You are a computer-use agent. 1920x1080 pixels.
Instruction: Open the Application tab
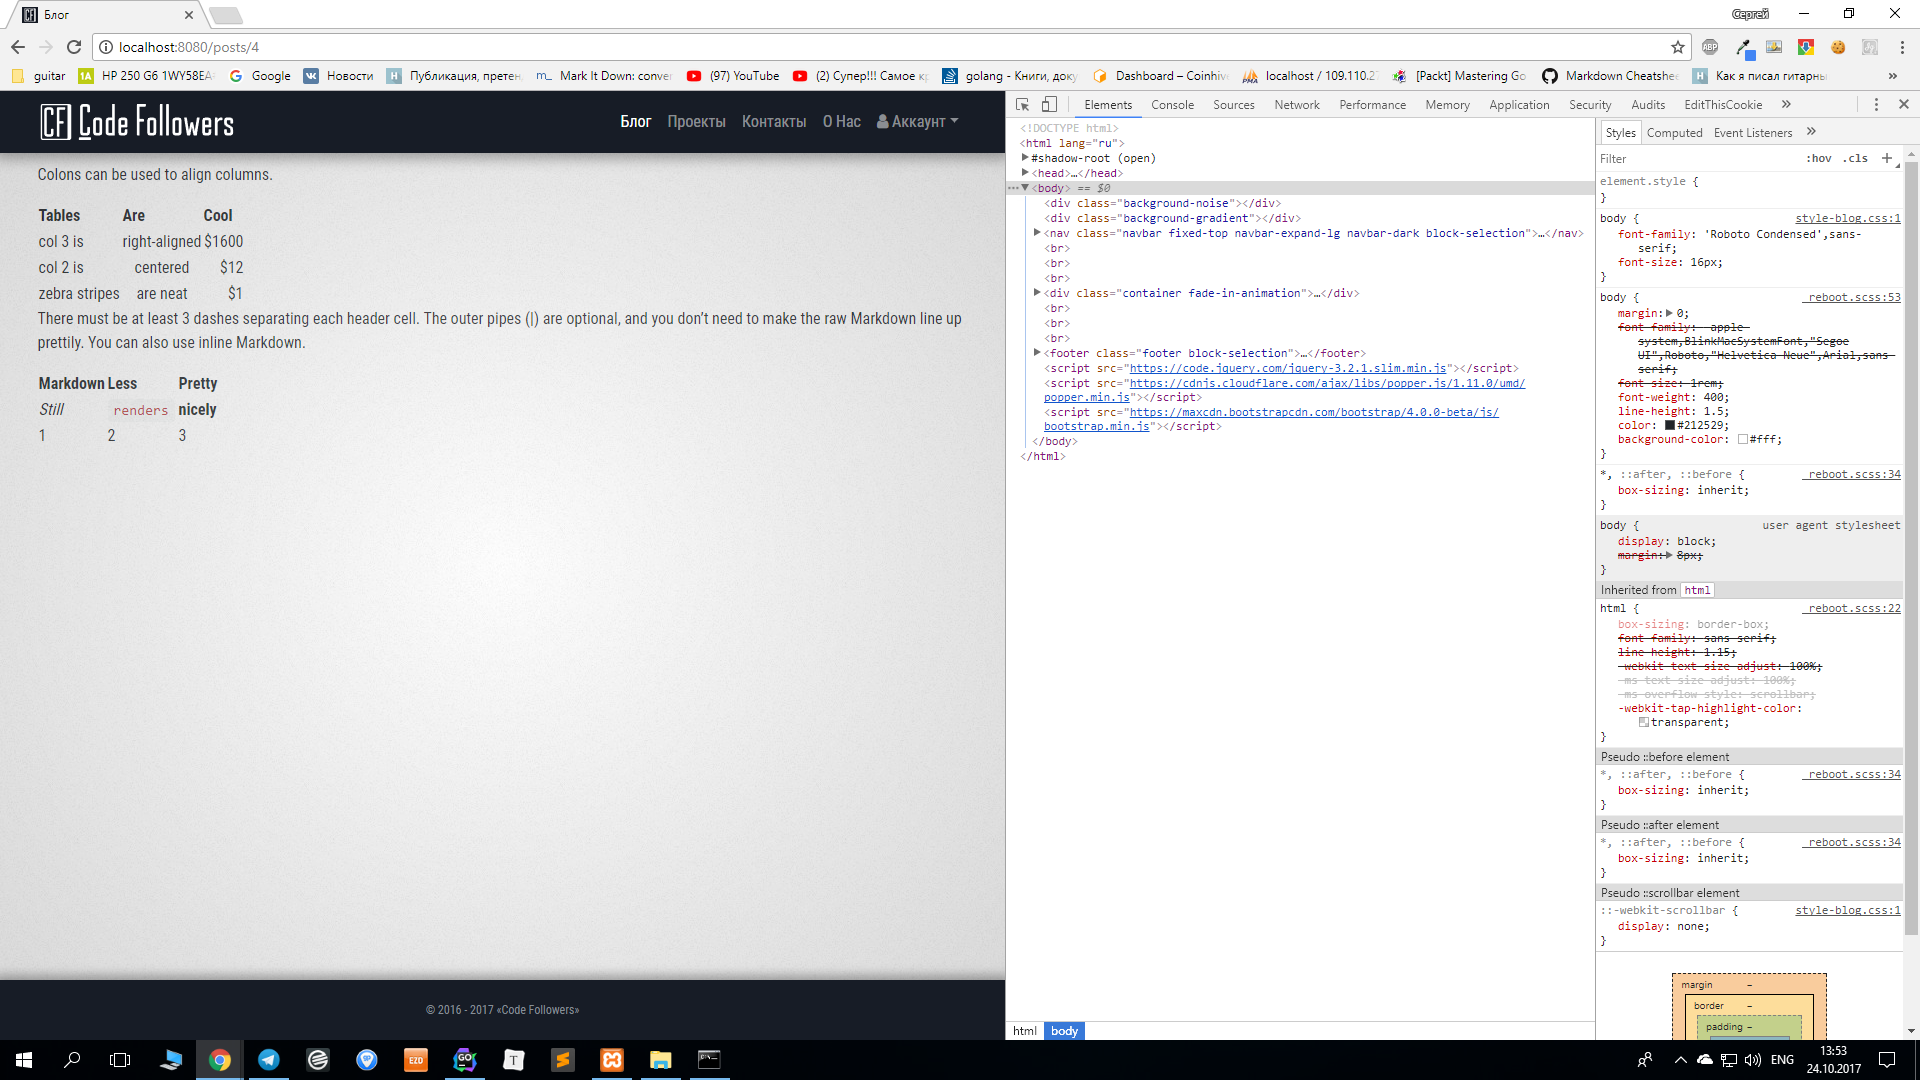(1518, 104)
